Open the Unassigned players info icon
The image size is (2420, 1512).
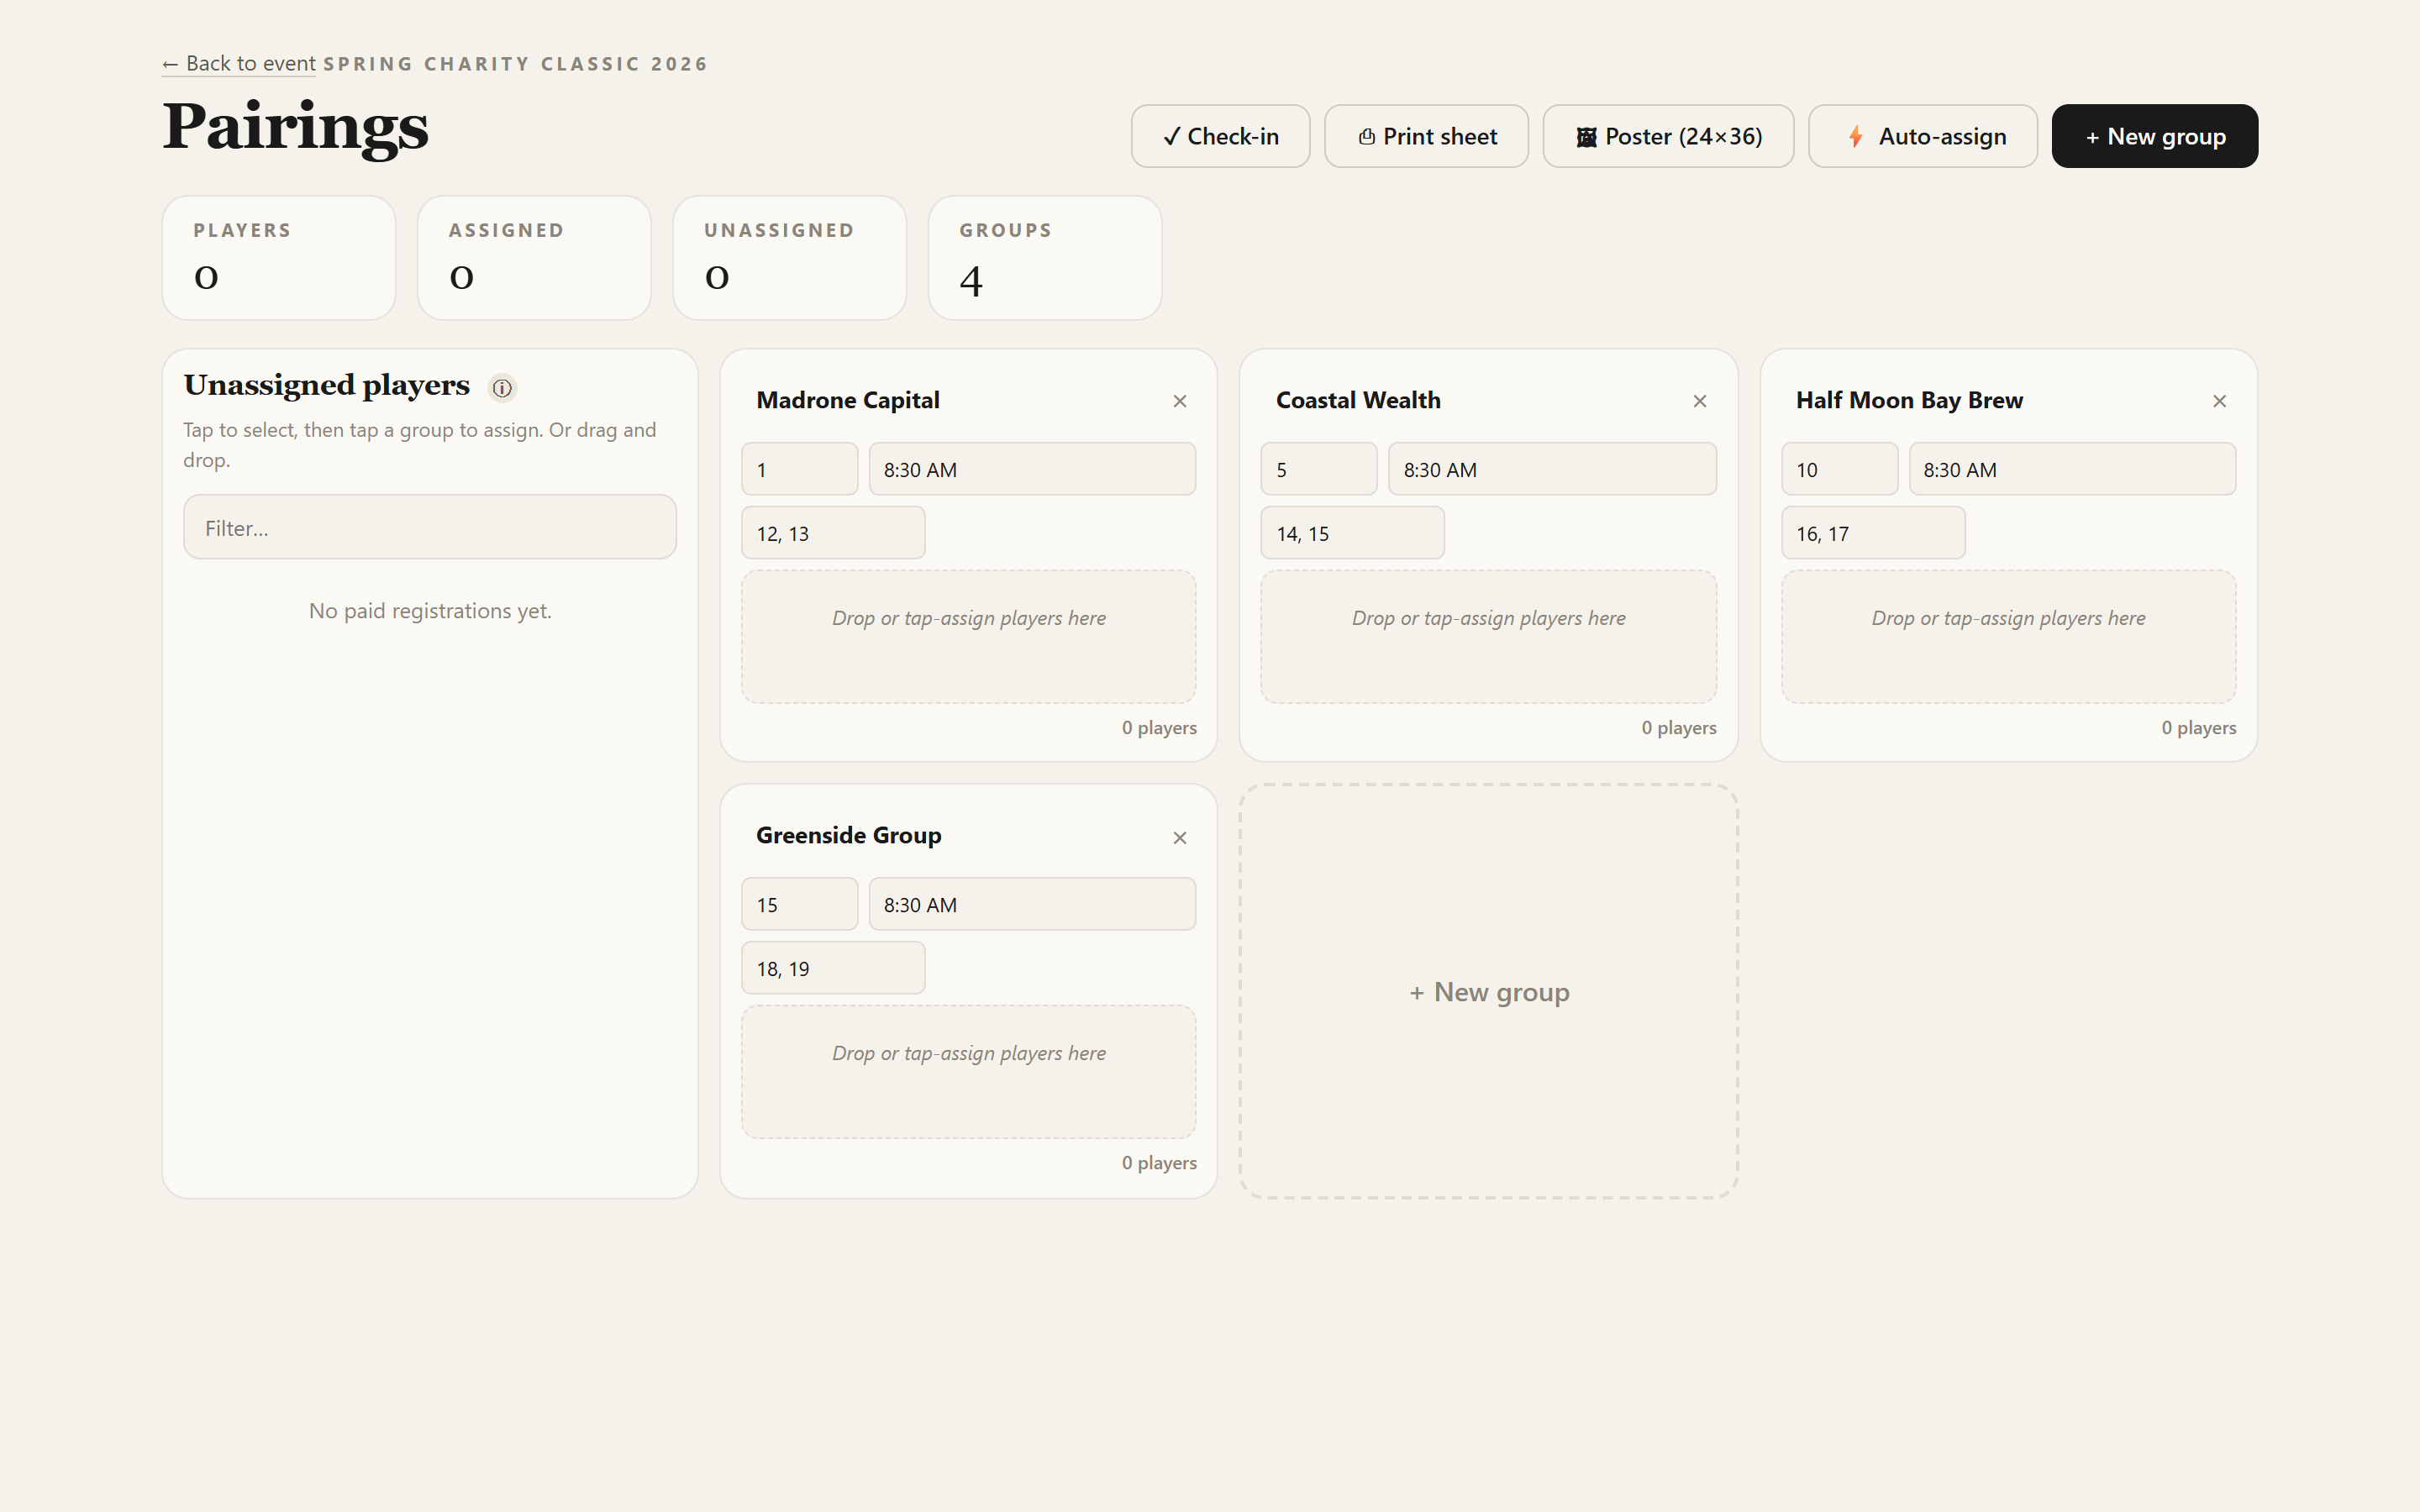(x=502, y=388)
